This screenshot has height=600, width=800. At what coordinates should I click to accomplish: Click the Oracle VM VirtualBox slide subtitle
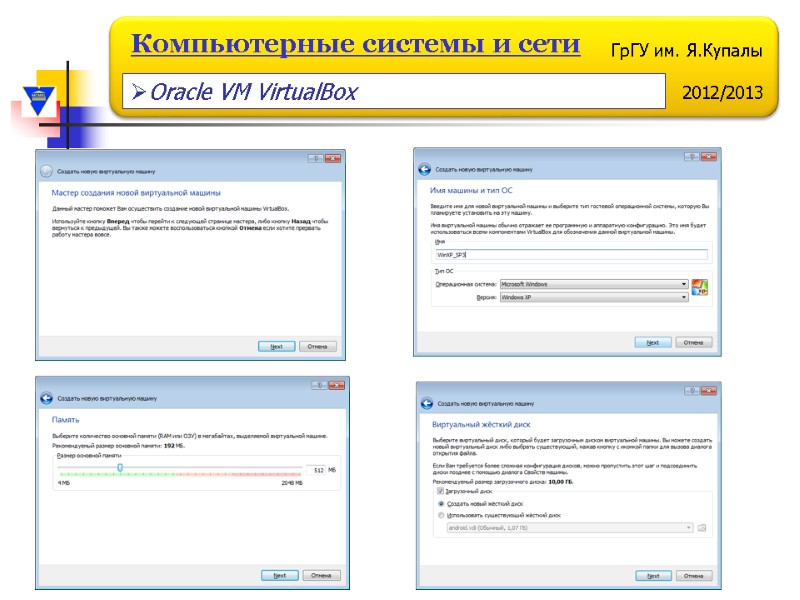click(x=254, y=92)
